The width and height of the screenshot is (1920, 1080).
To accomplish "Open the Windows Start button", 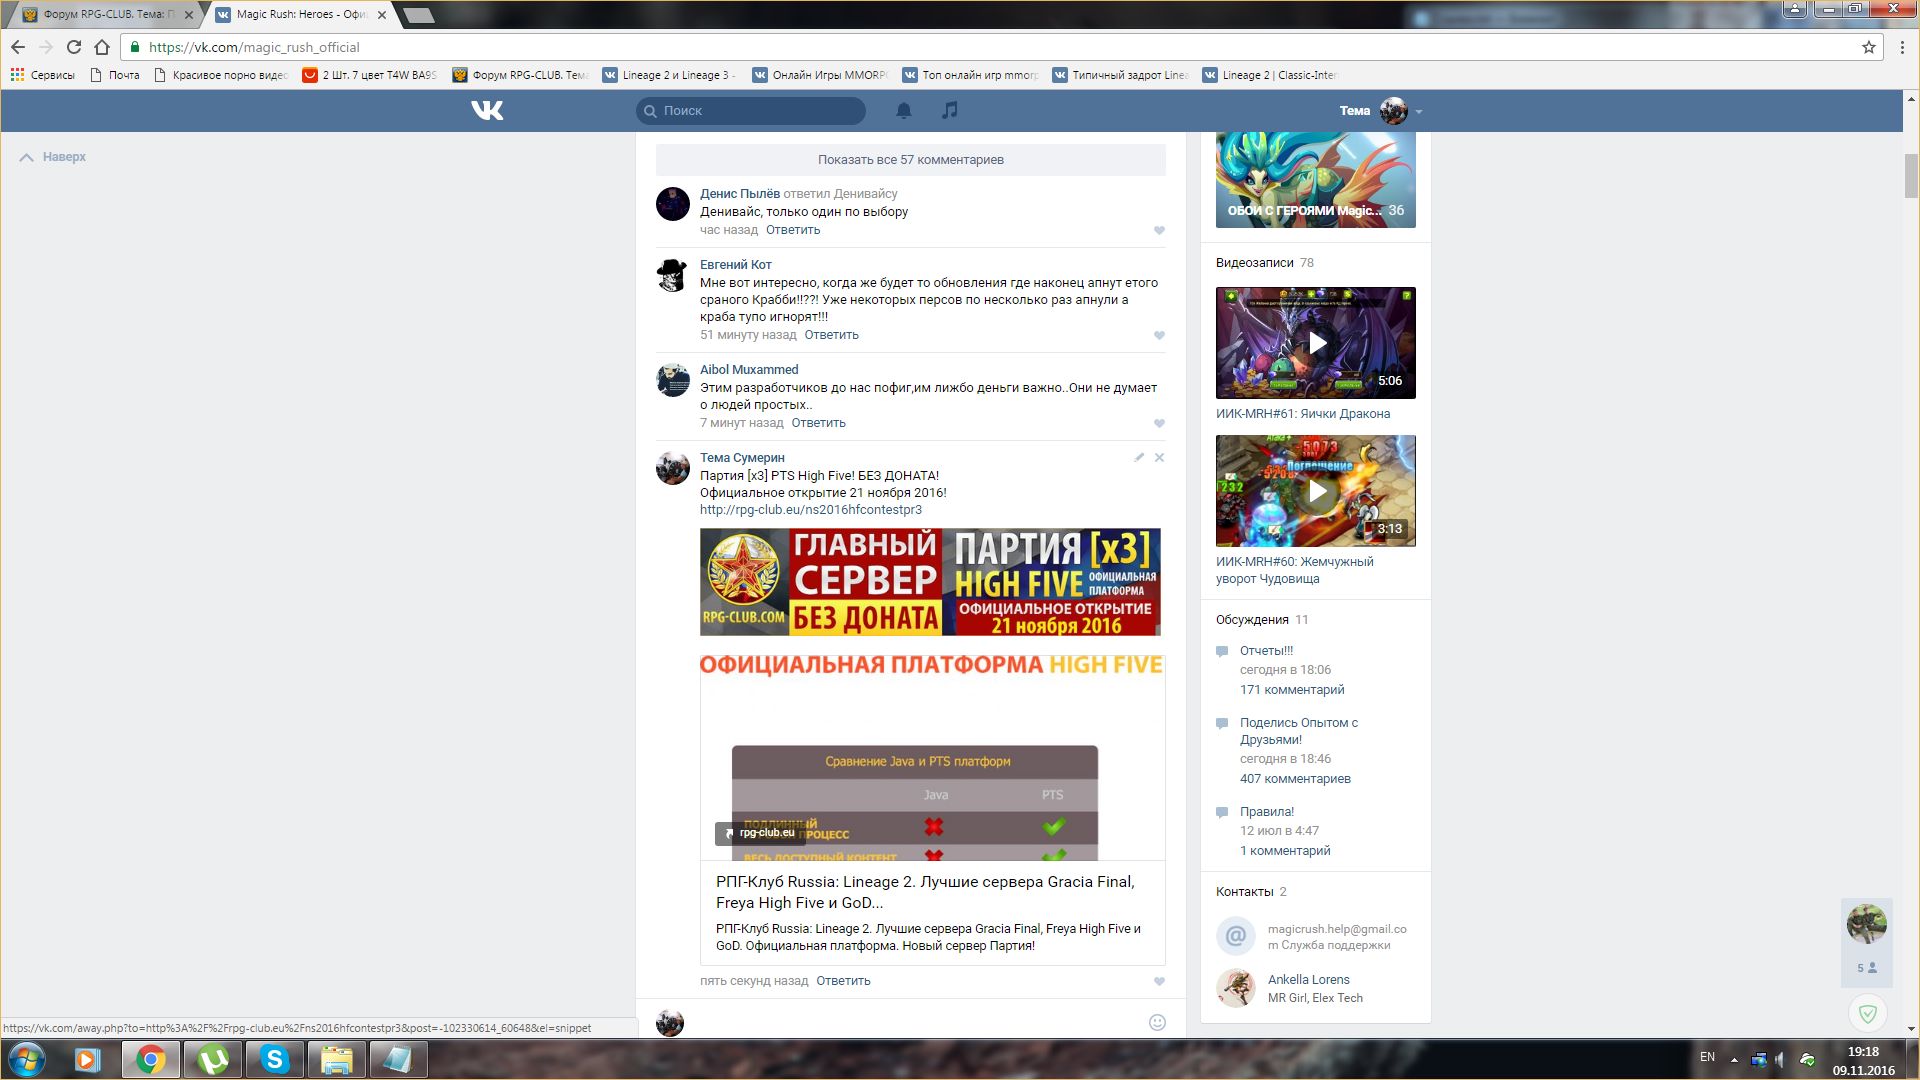I will click(x=27, y=1059).
